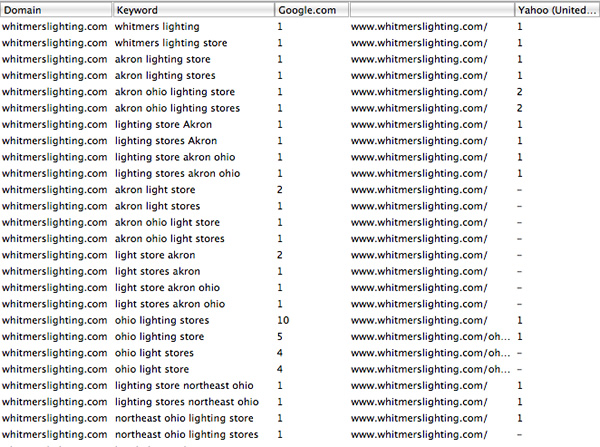Click URL in 'ohio lighting stores' row

coord(419,320)
